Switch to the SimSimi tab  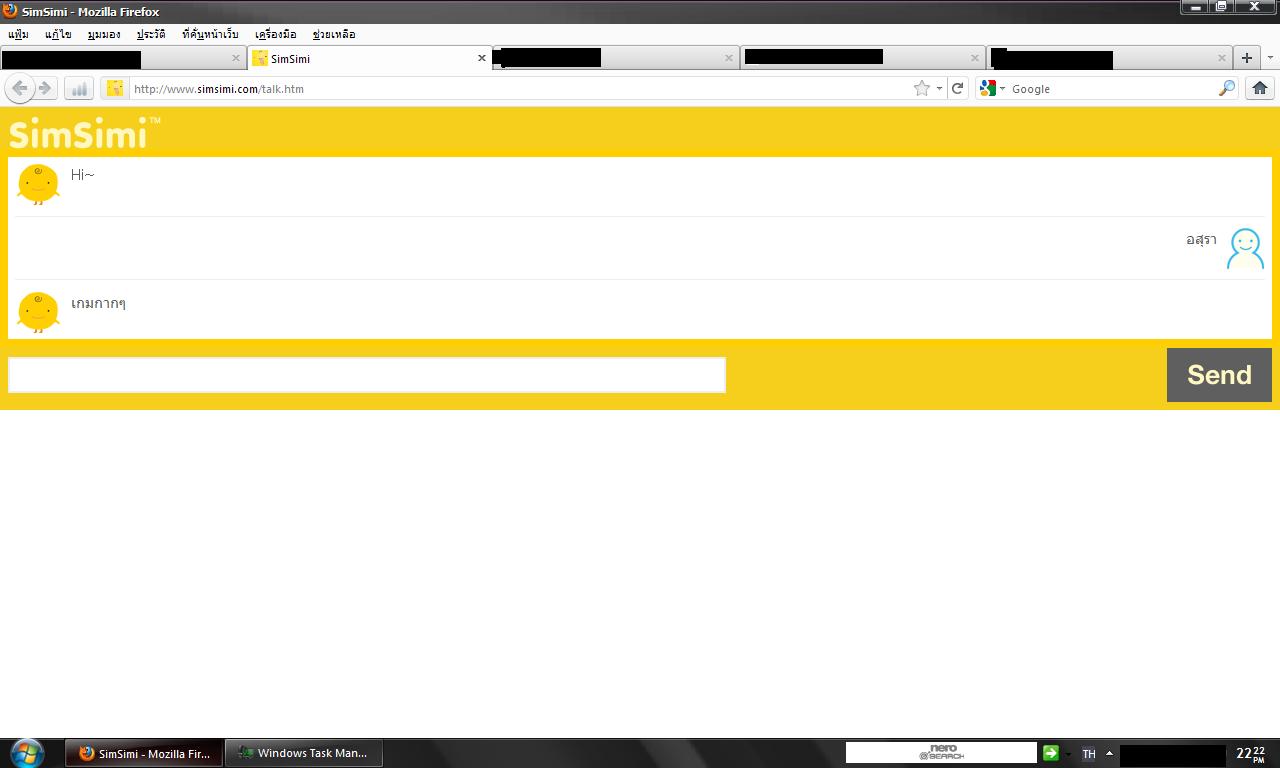369,58
